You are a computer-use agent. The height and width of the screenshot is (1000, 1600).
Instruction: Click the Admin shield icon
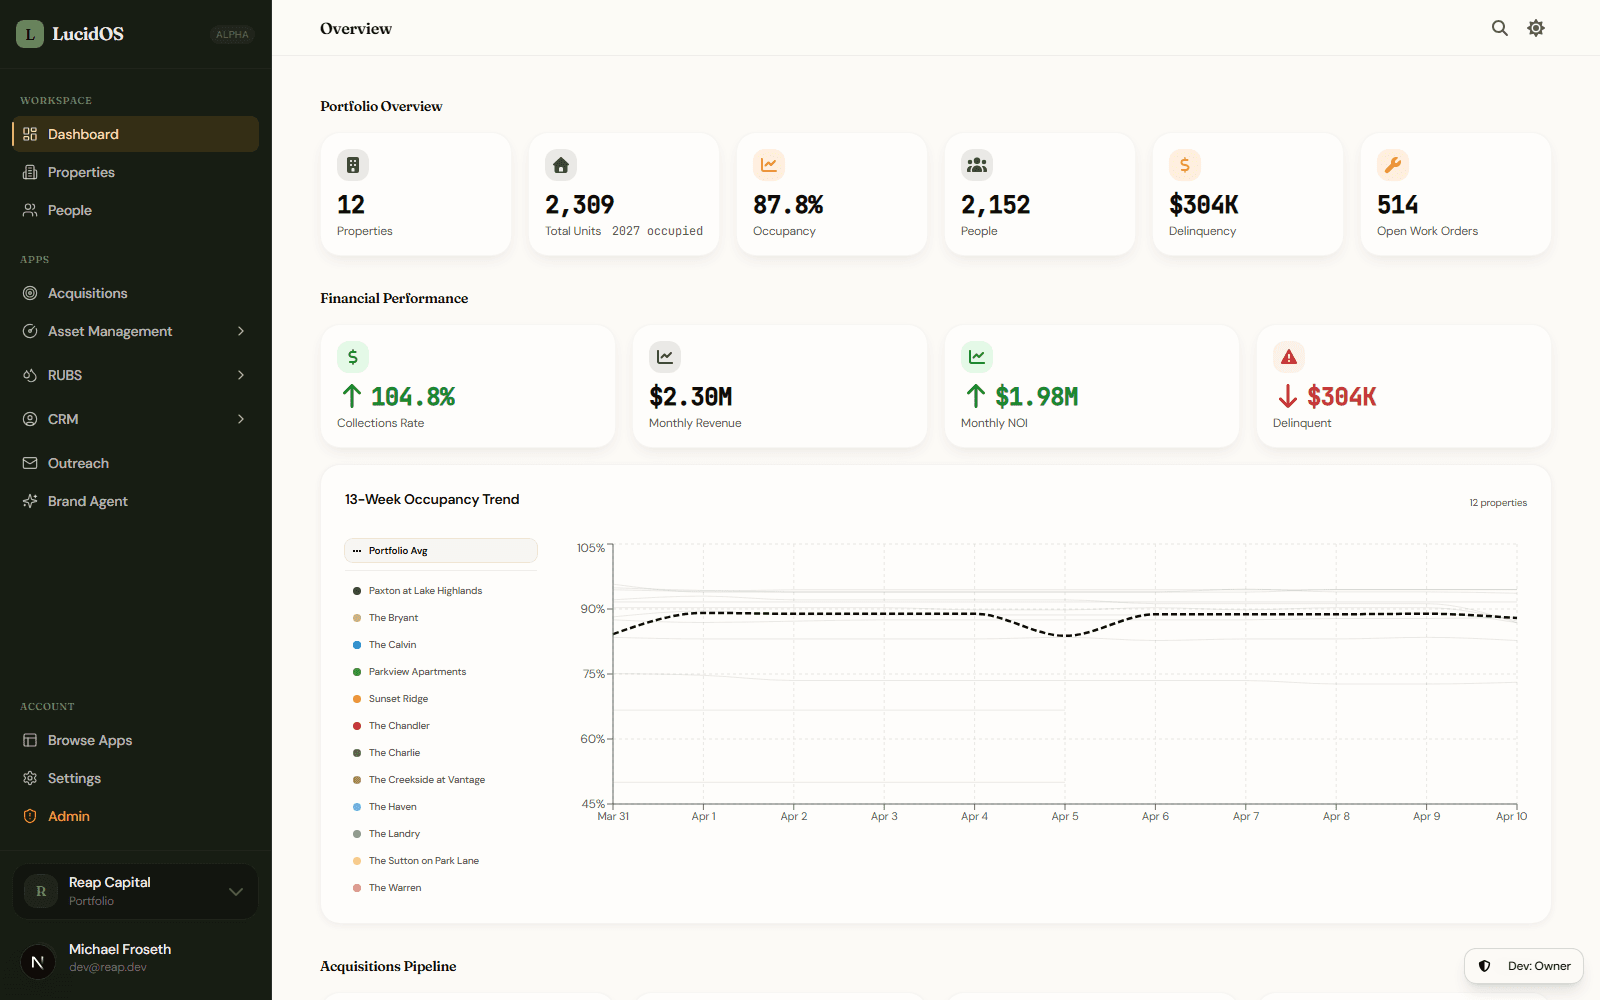[30, 816]
